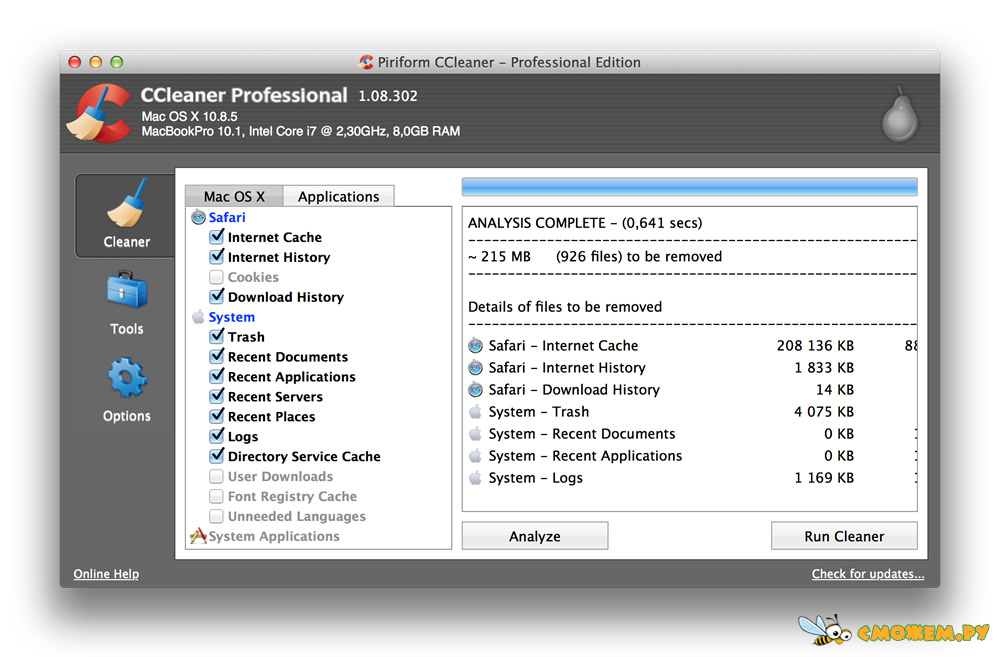Open the Tools toolbox icon
The image size is (1000, 657).
pos(127,290)
